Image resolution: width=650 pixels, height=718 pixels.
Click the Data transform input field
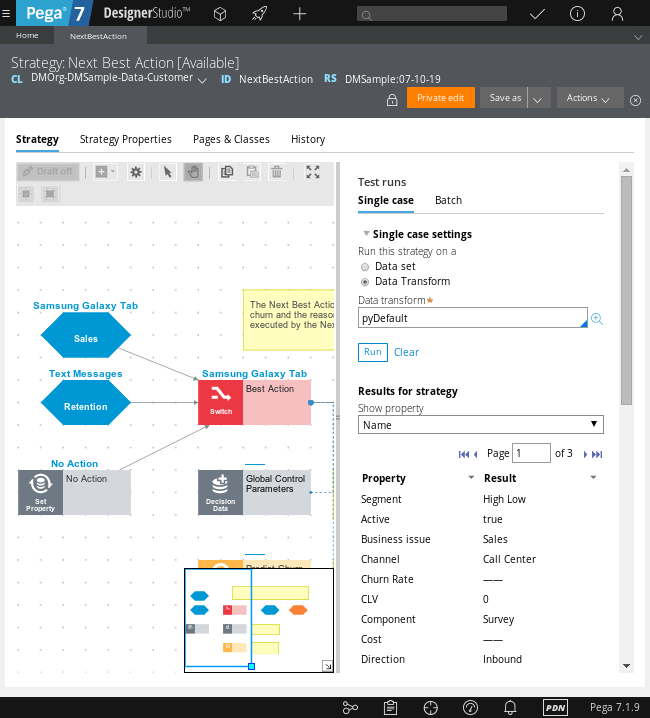473,318
